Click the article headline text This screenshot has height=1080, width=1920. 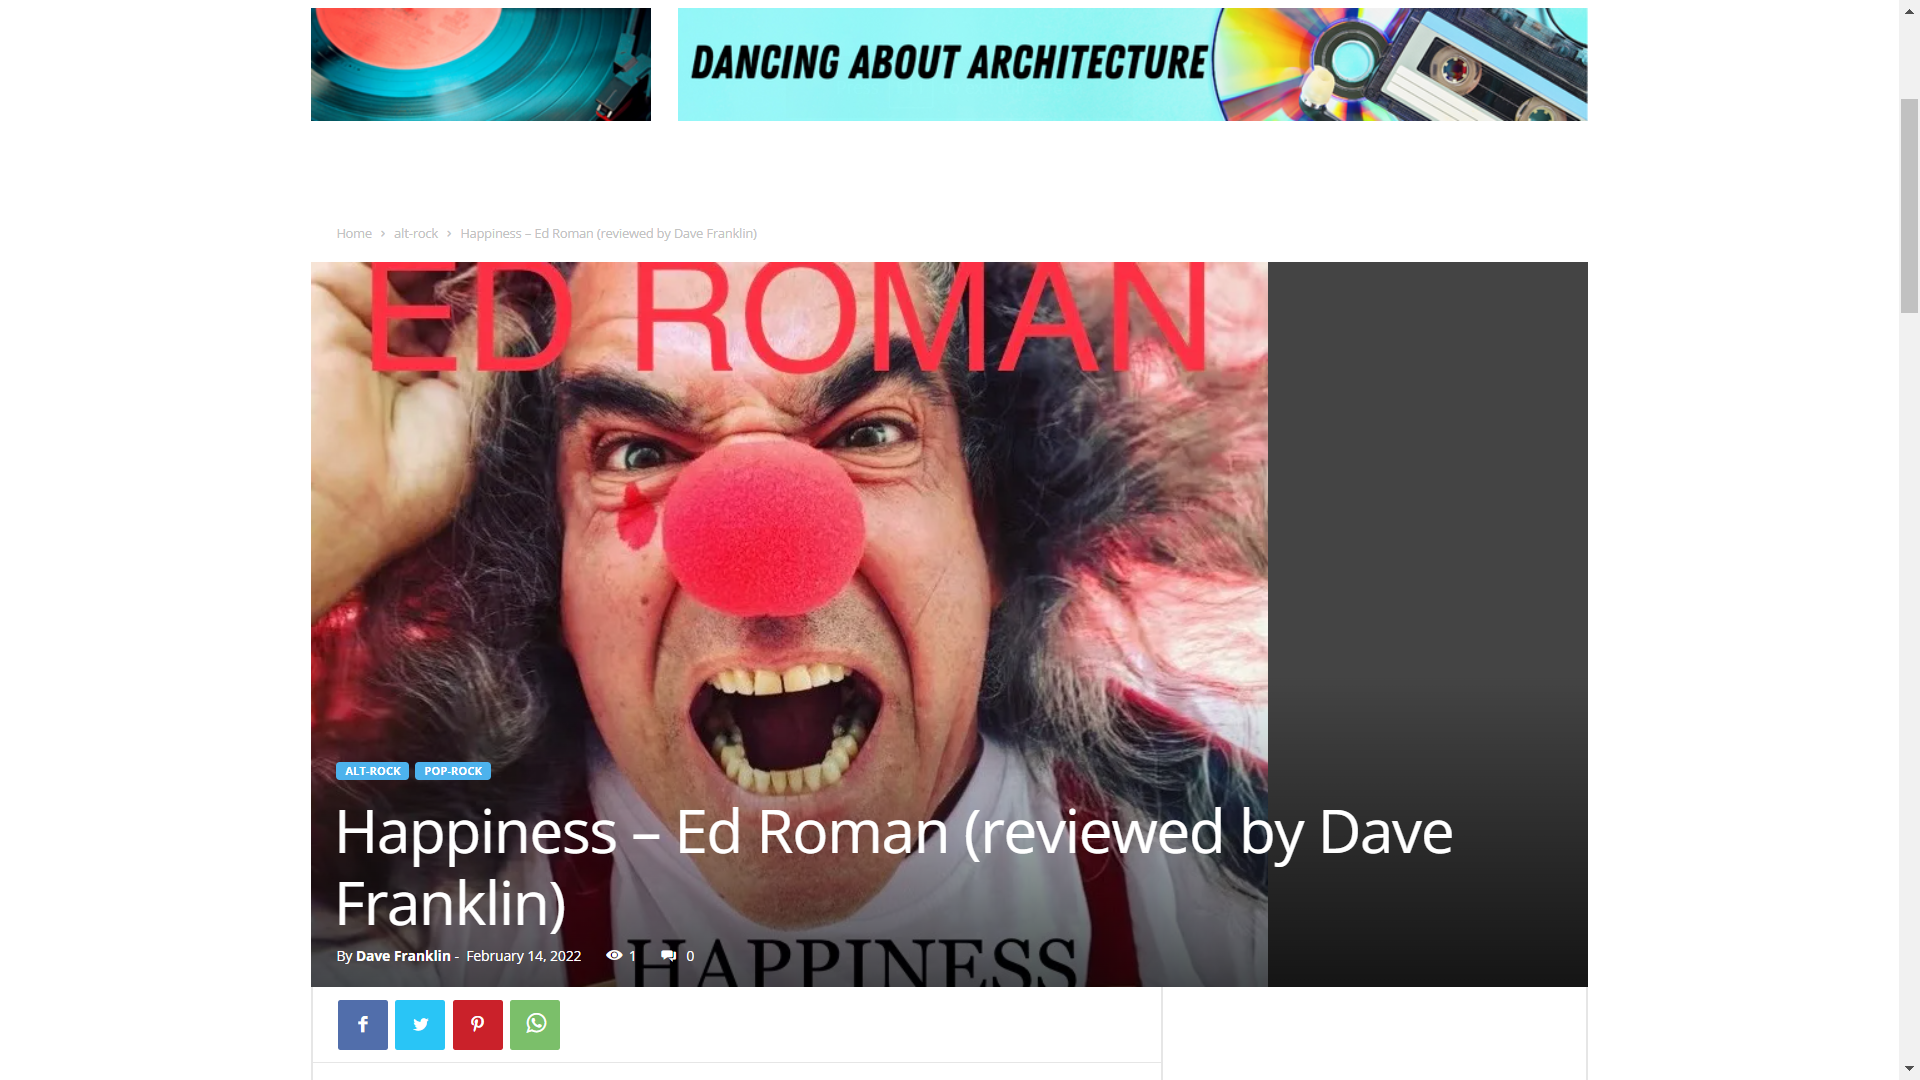click(894, 867)
